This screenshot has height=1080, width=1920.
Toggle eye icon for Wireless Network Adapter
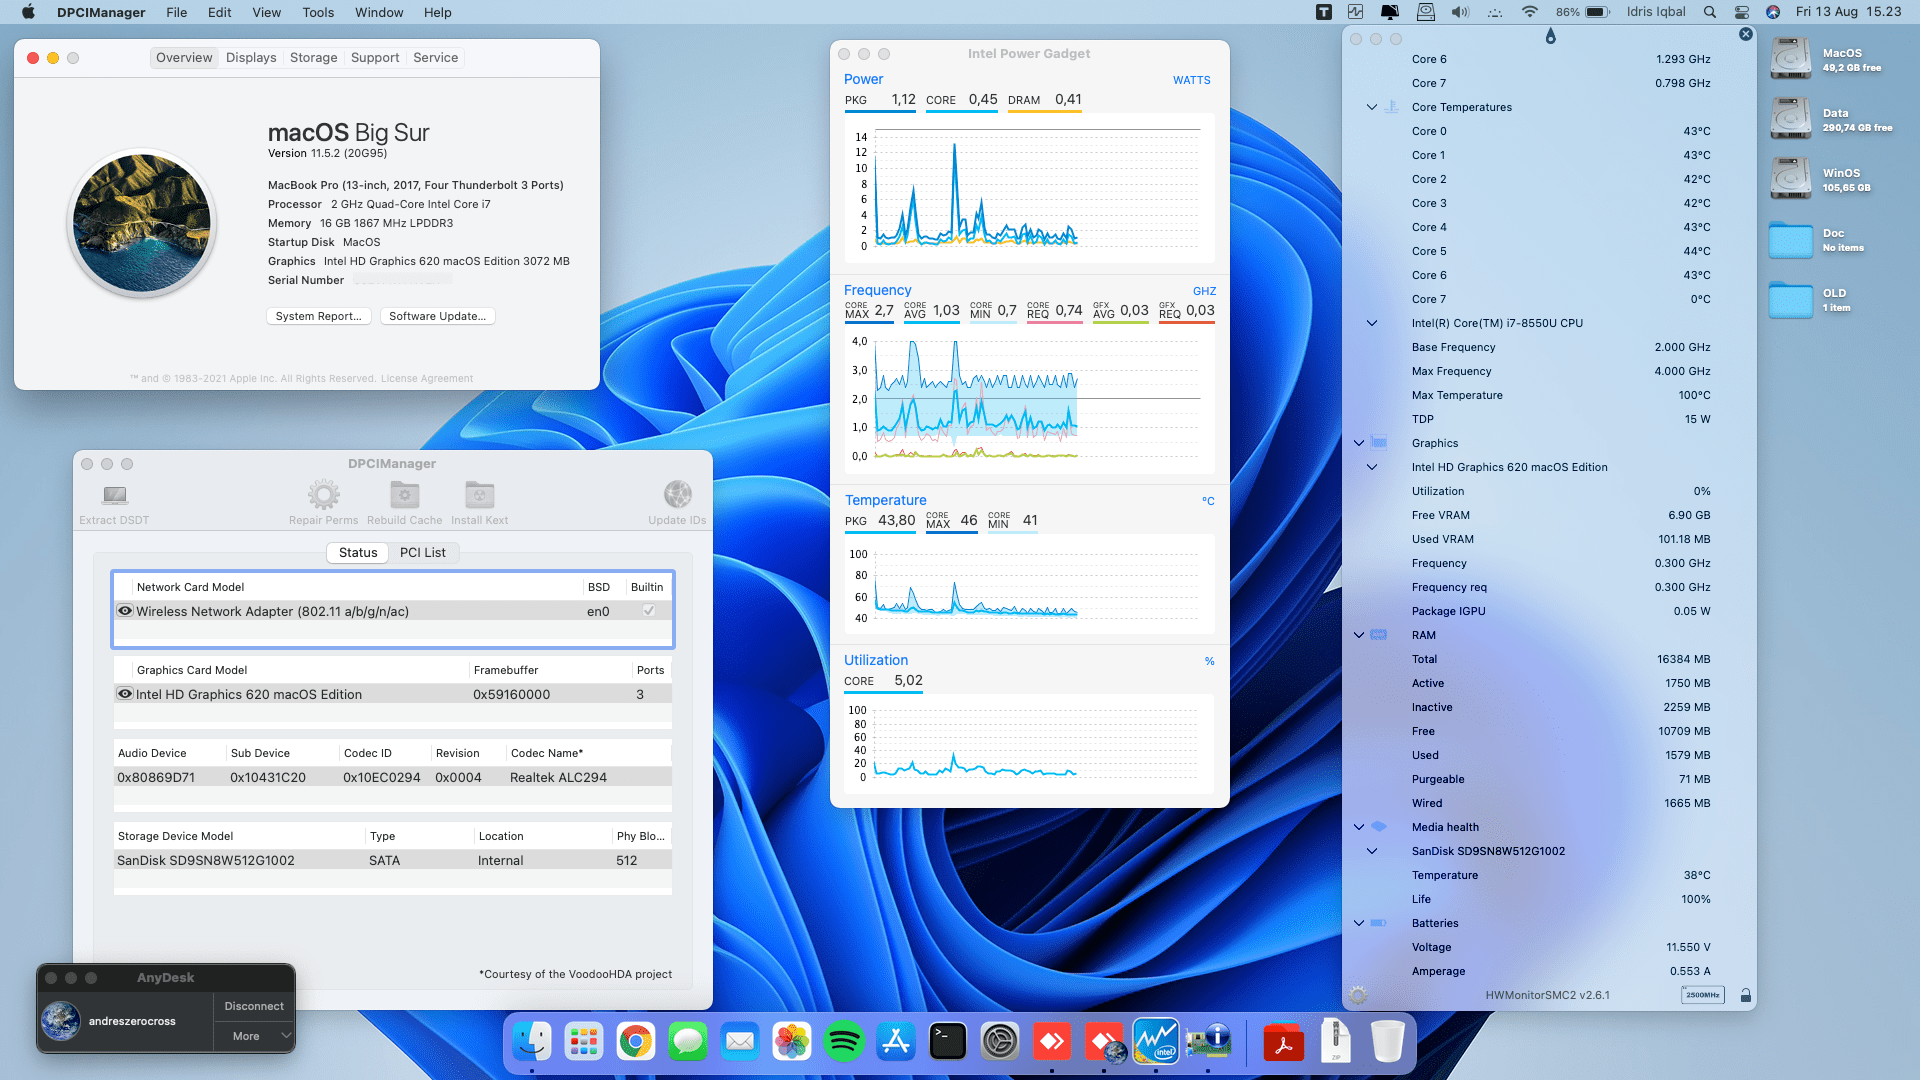click(125, 611)
